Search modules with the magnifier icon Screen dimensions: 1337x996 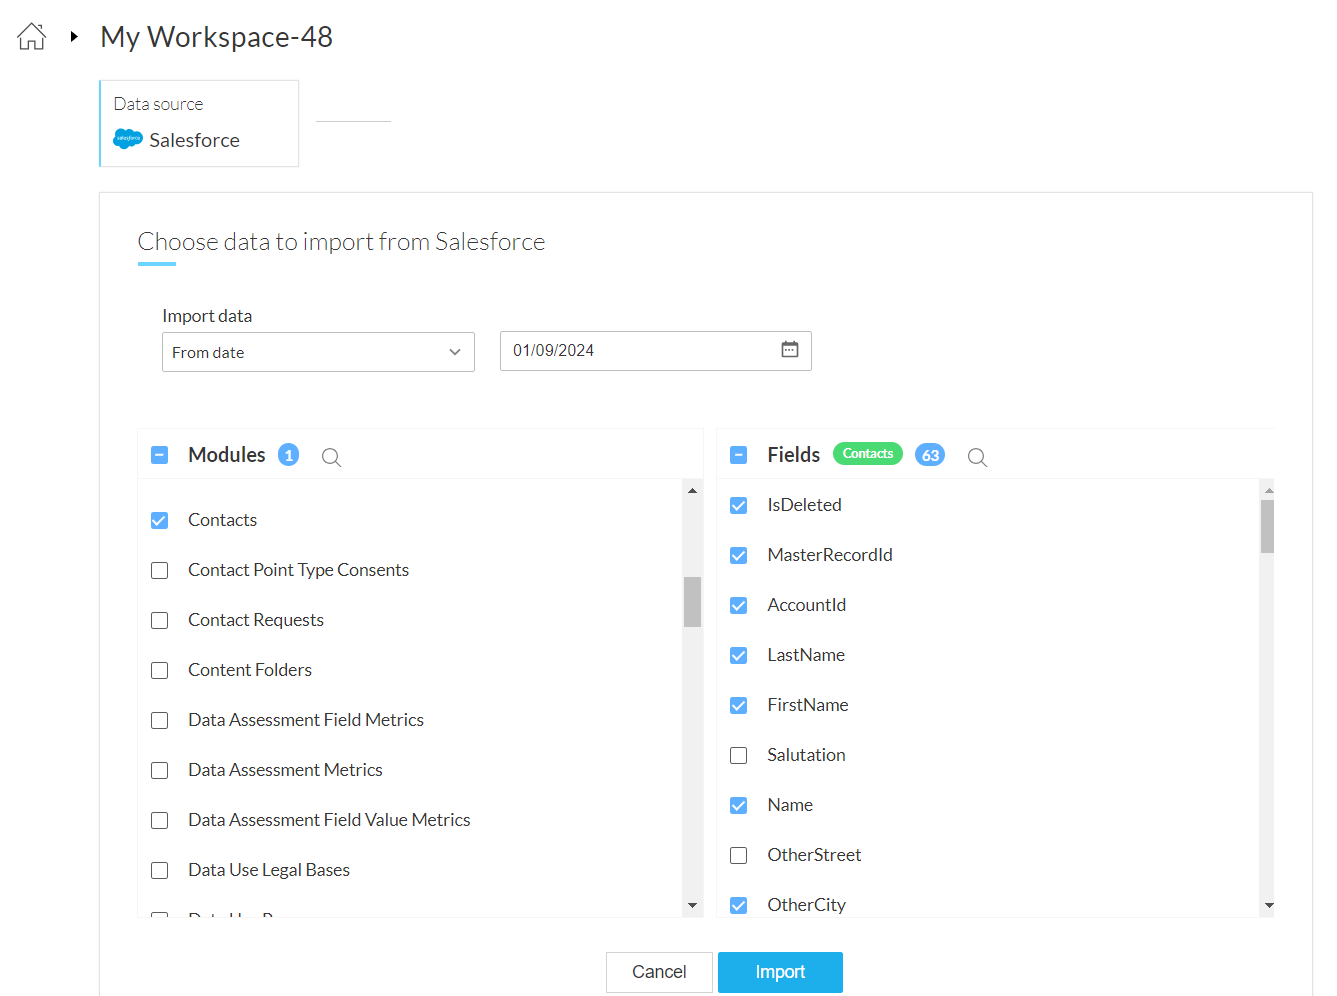(331, 457)
